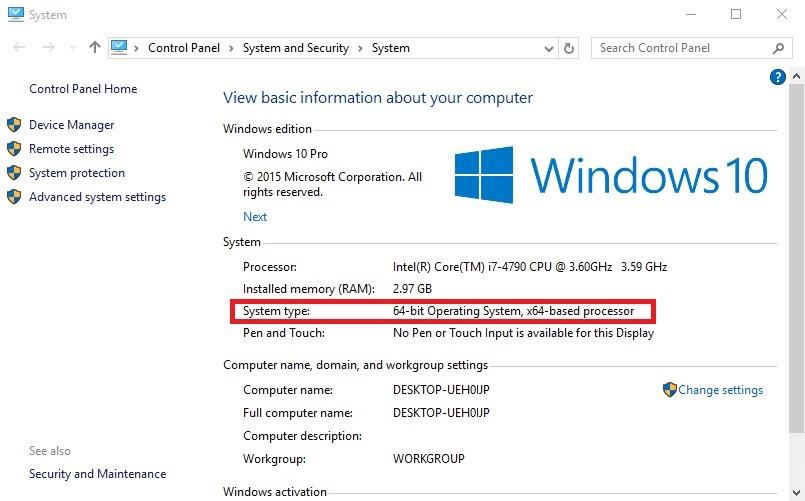Click the Back navigation arrow

(x=19, y=48)
